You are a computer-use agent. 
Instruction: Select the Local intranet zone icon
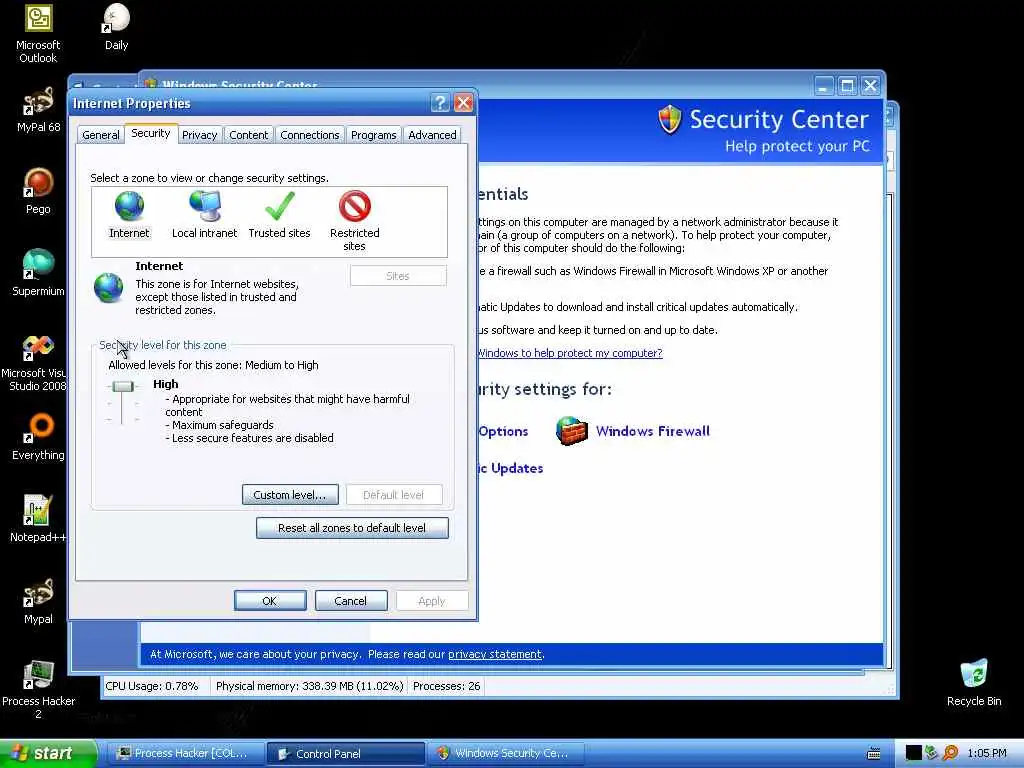205,206
